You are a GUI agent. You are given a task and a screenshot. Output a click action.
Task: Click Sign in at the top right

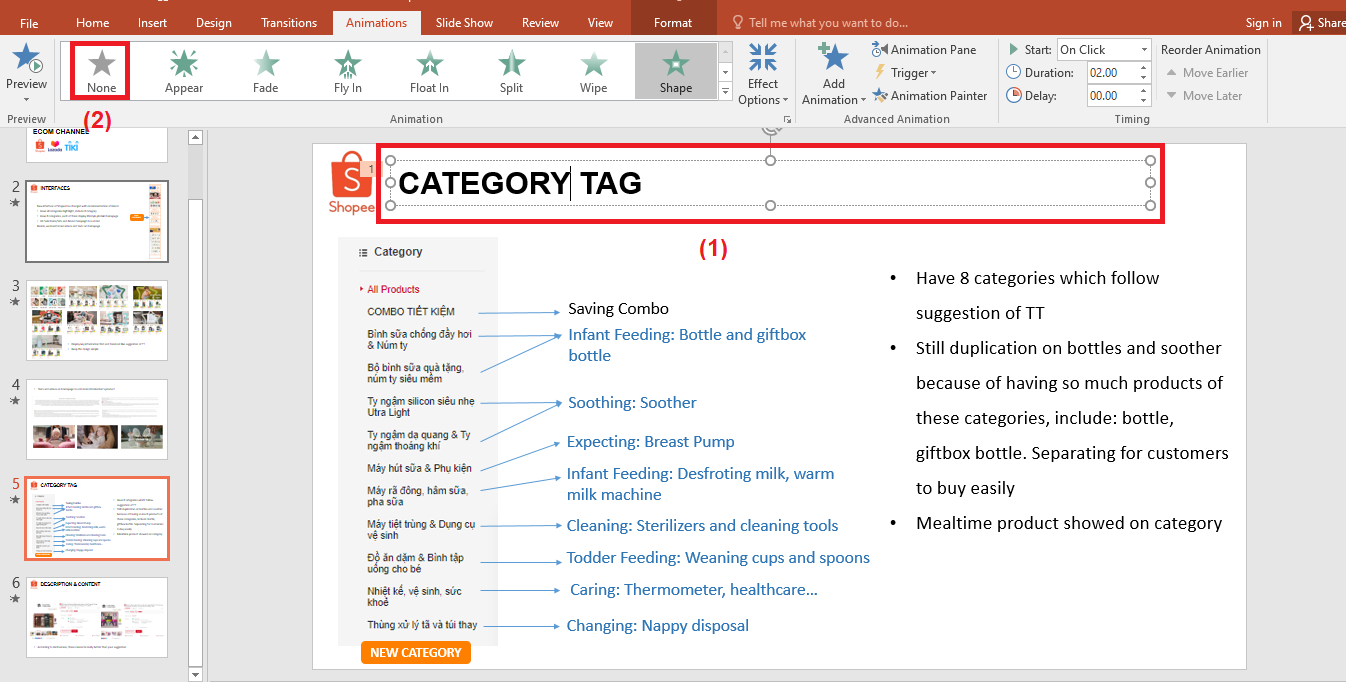click(x=1263, y=21)
